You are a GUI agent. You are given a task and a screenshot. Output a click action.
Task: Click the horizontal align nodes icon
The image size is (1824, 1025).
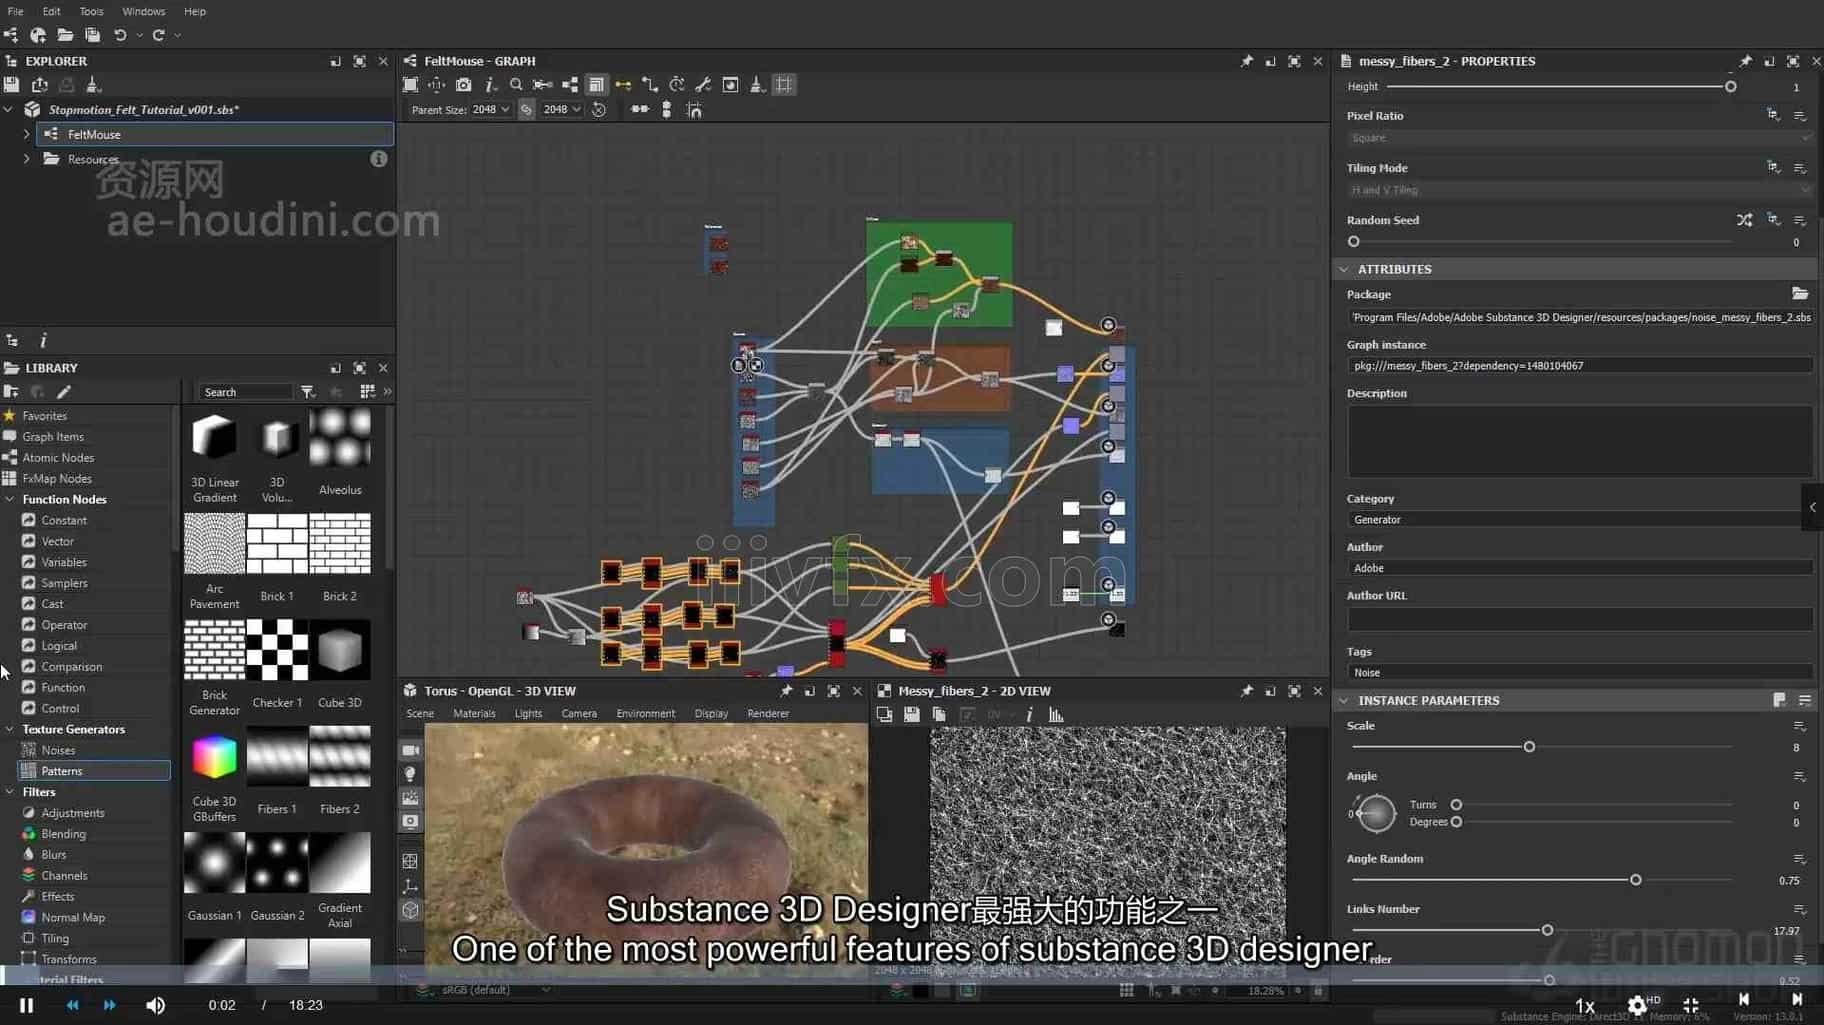640,110
